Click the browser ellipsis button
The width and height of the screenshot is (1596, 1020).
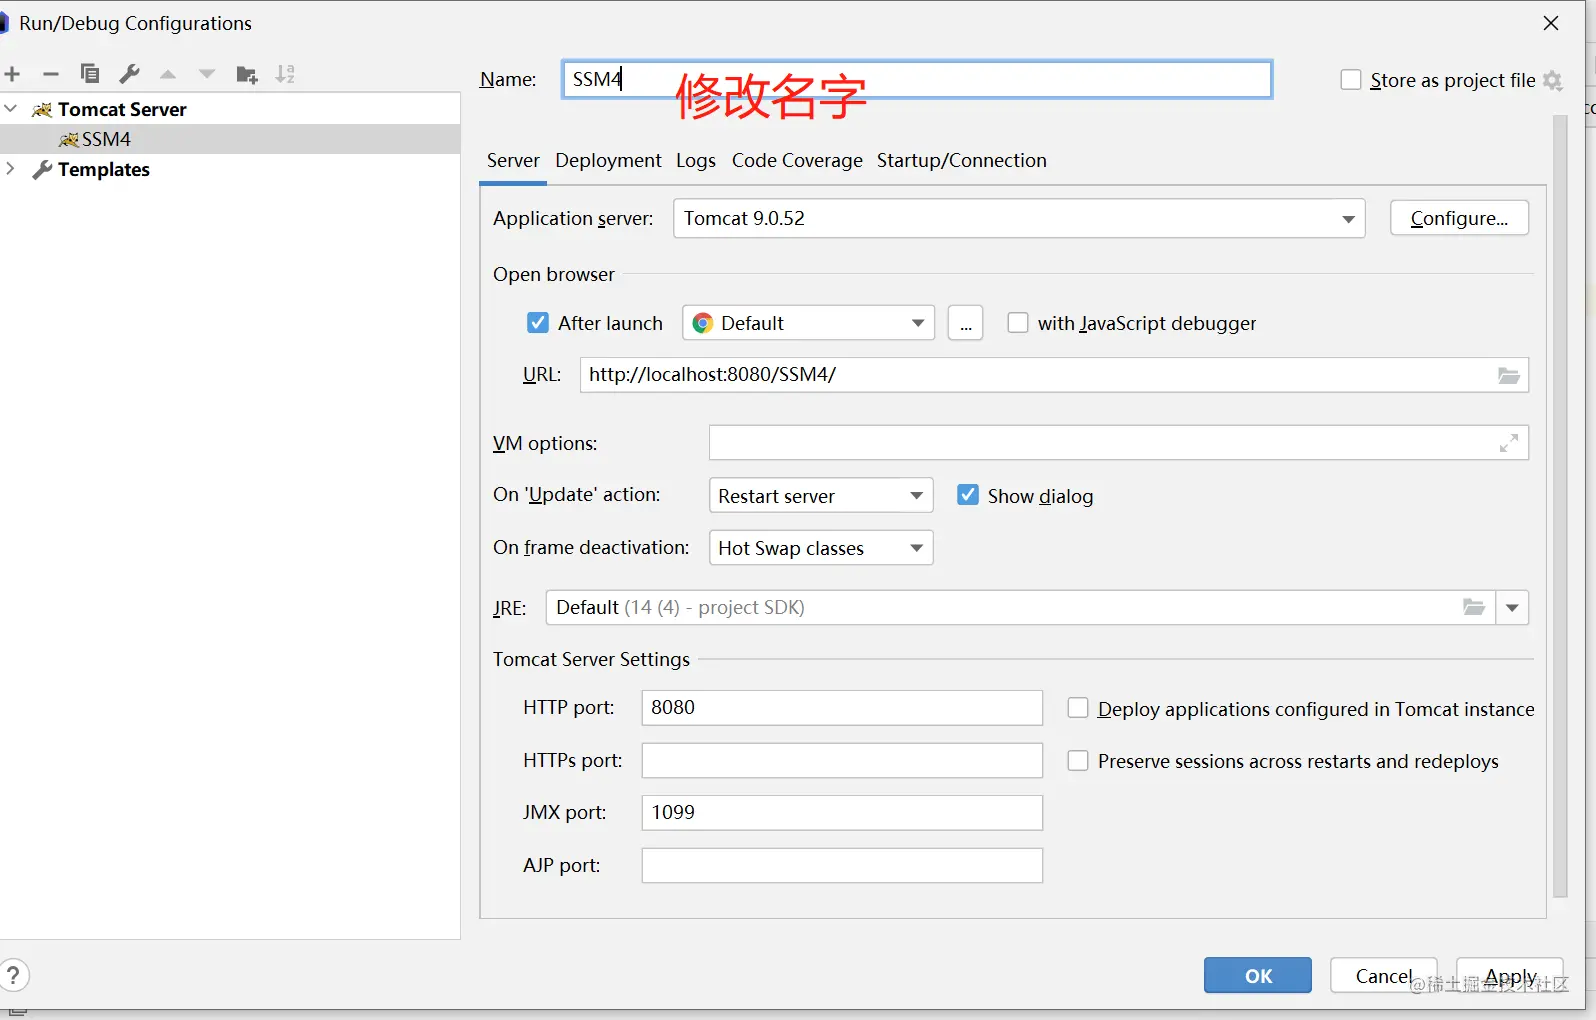[965, 323]
